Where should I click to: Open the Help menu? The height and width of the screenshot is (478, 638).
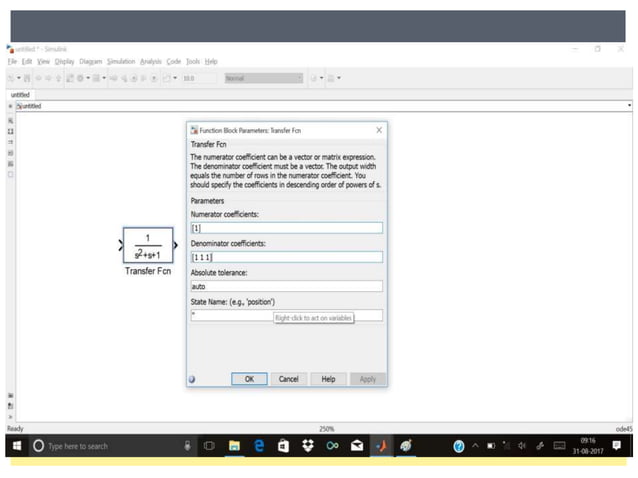211,61
